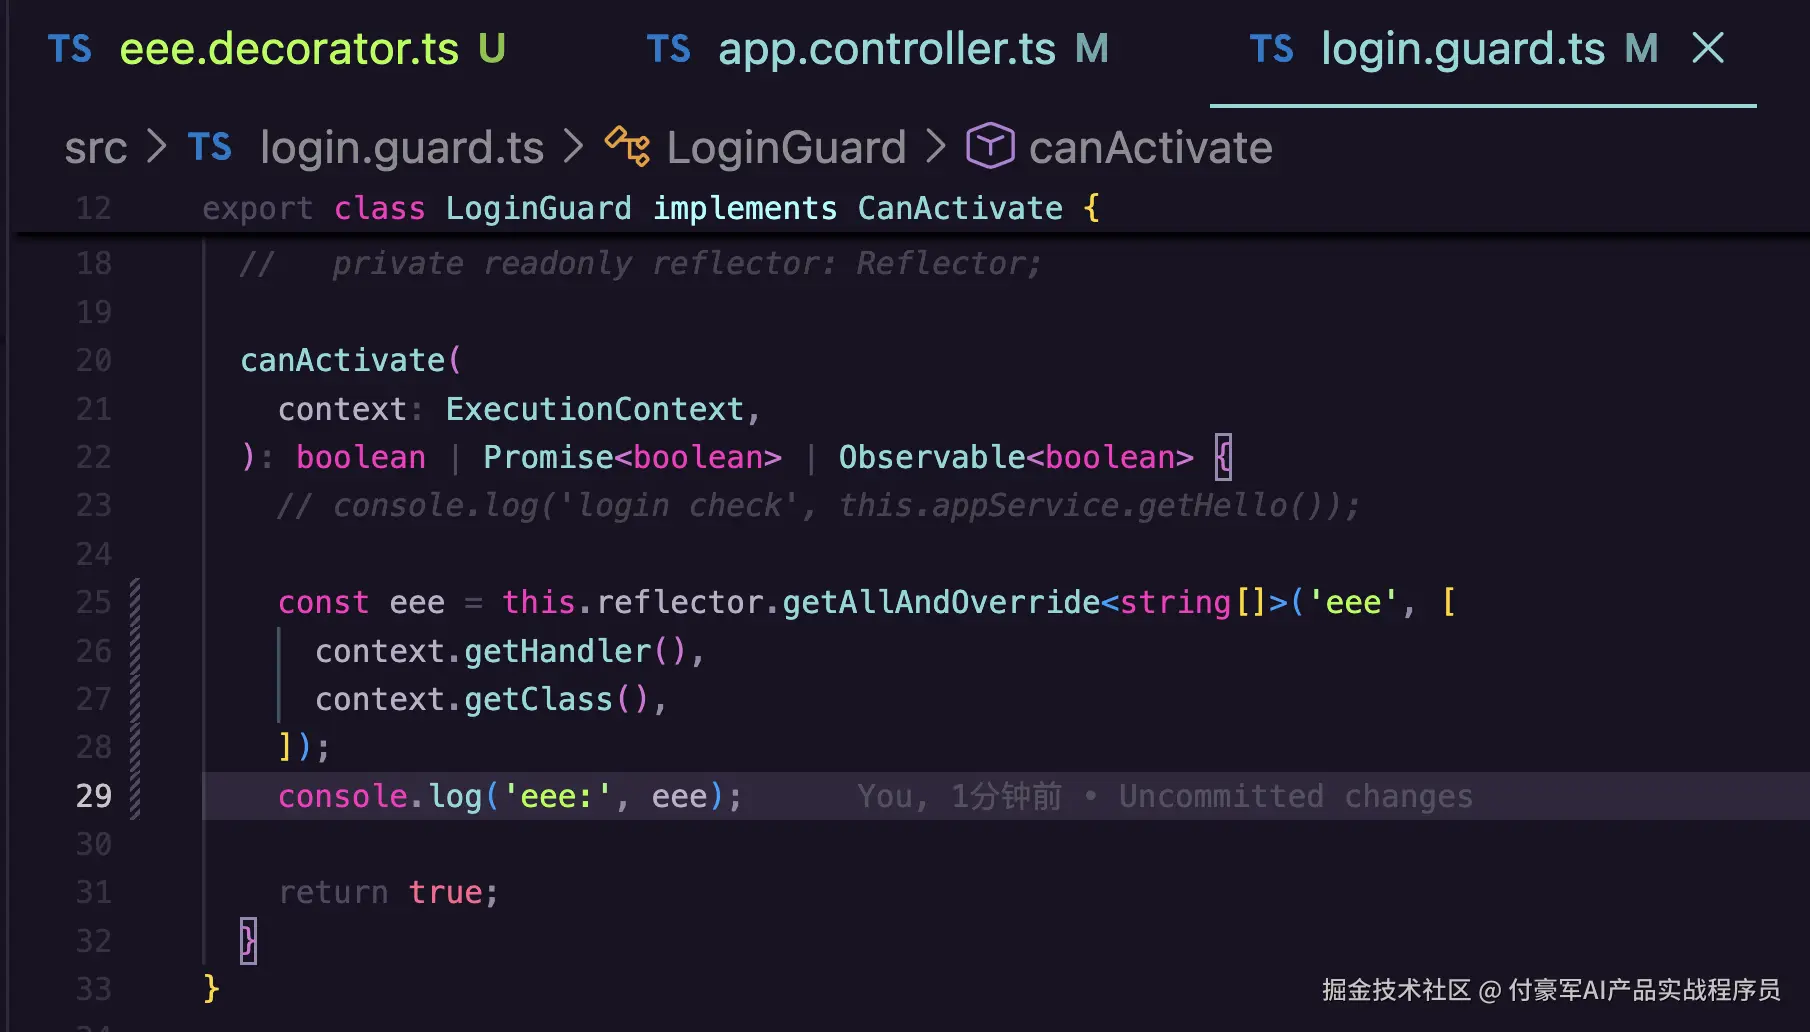Select the login.guard.ts tab

click(1462, 49)
